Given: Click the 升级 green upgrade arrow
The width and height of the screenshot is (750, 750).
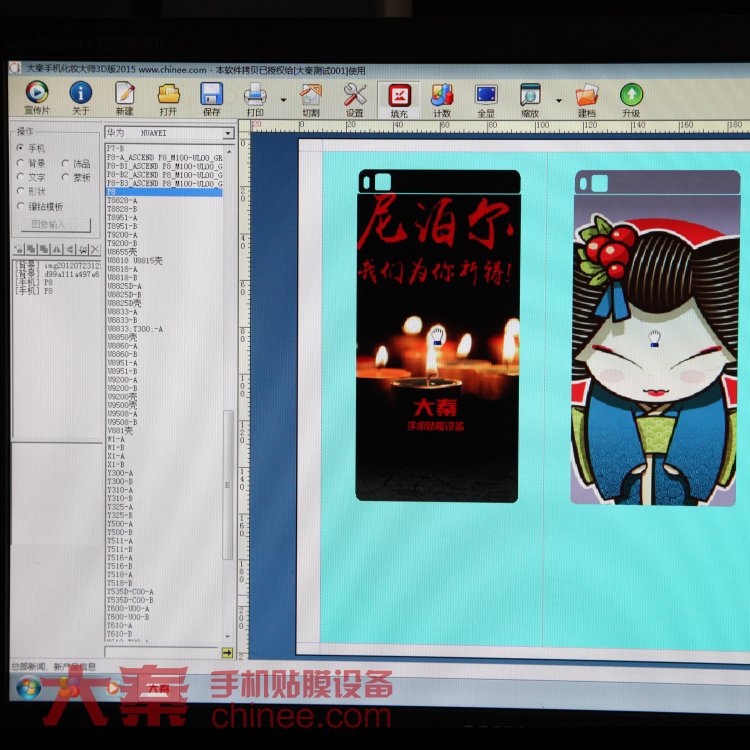Looking at the screenshot, I should click(631, 95).
